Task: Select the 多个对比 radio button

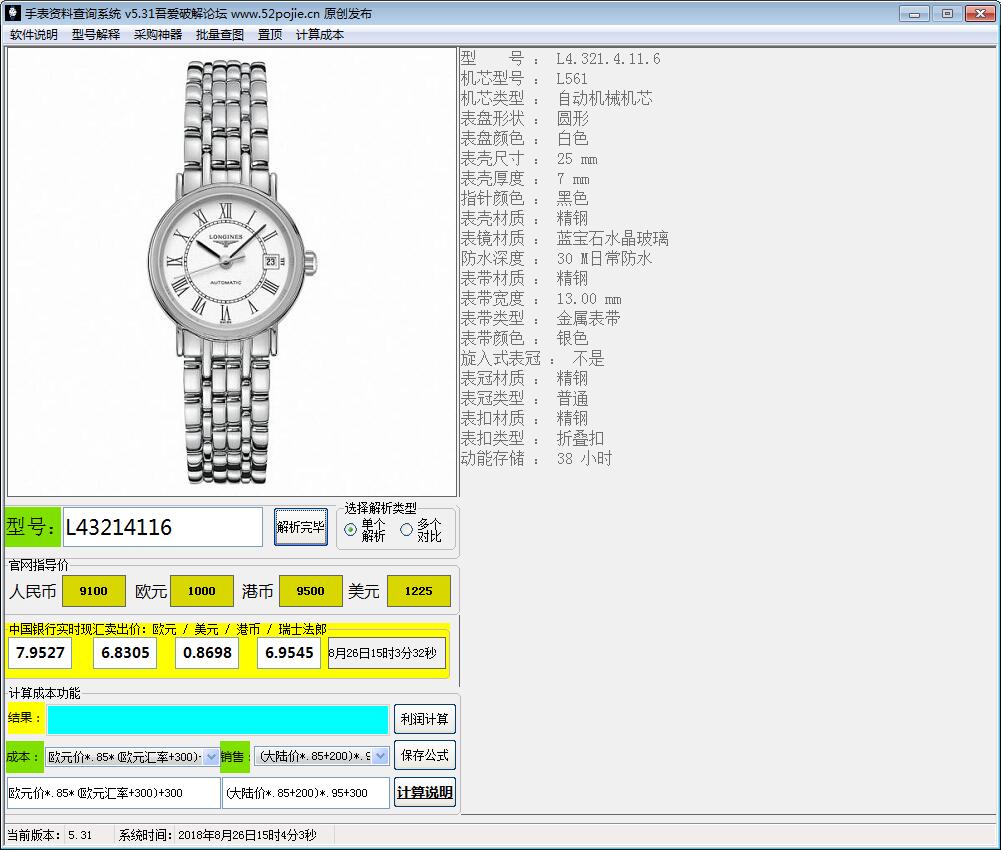Action: point(421,529)
